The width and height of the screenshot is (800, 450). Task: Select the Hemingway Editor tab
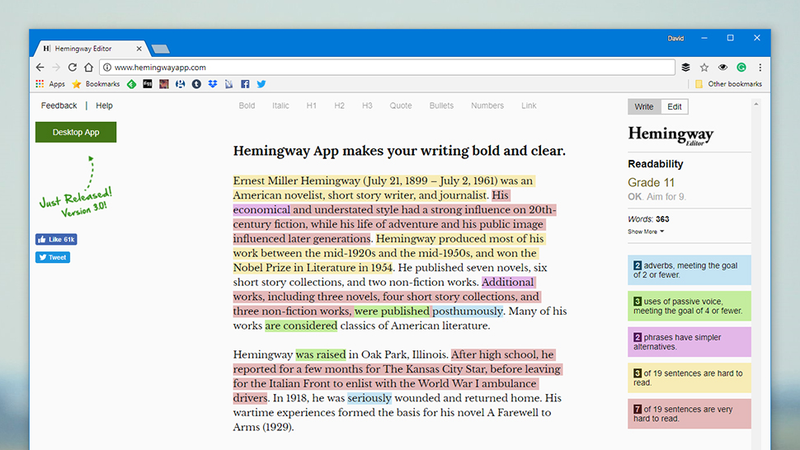pos(91,48)
